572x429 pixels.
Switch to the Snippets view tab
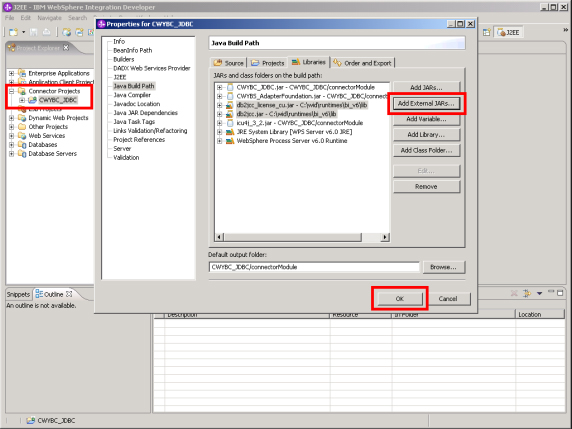(x=18, y=294)
